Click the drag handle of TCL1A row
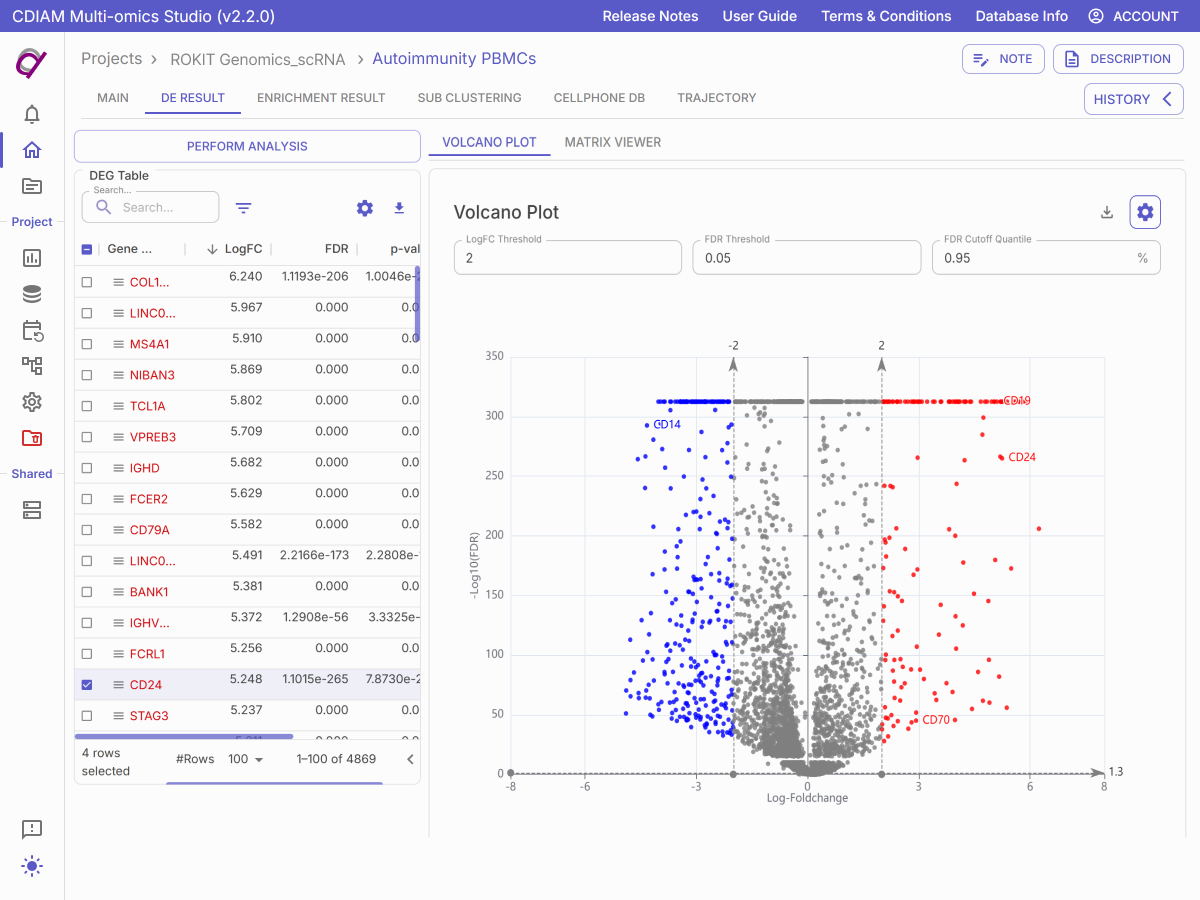 click(117, 406)
